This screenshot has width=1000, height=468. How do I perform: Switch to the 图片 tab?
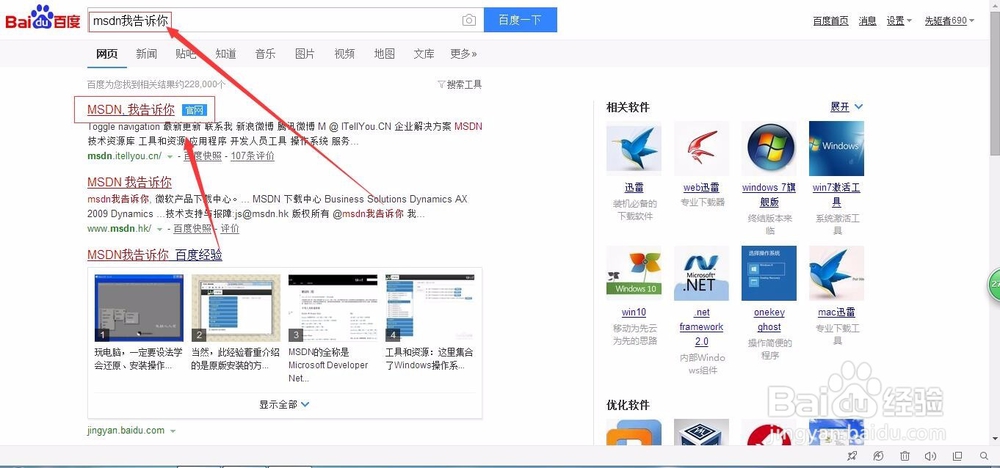pyautogui.click(x=305, y=54)
